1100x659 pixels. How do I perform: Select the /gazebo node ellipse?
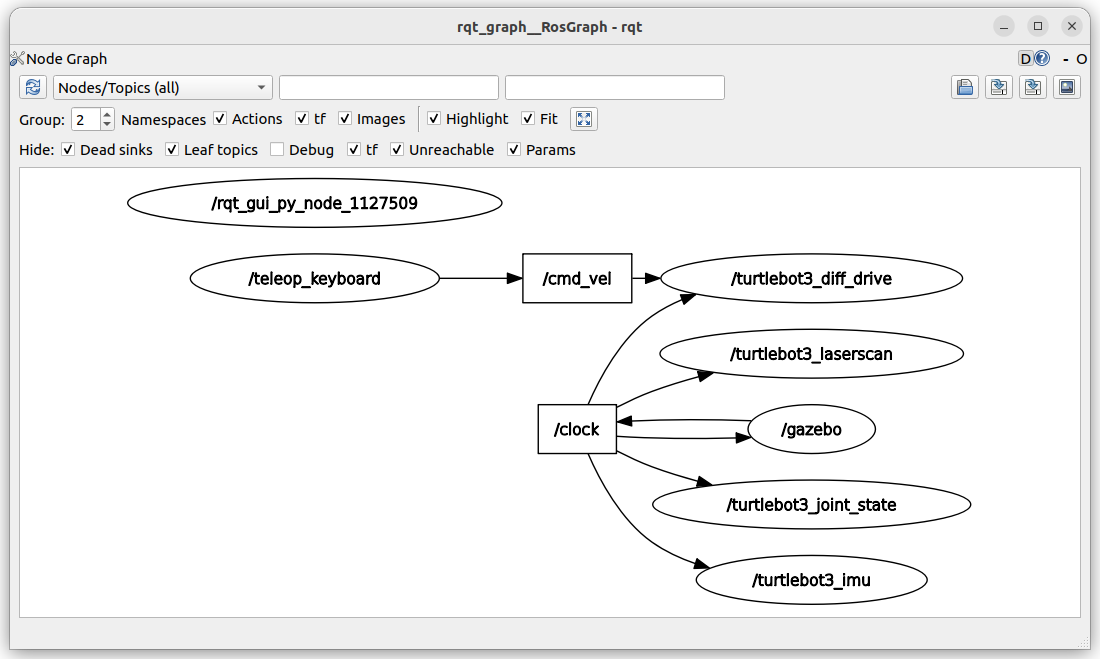(812, 430)
